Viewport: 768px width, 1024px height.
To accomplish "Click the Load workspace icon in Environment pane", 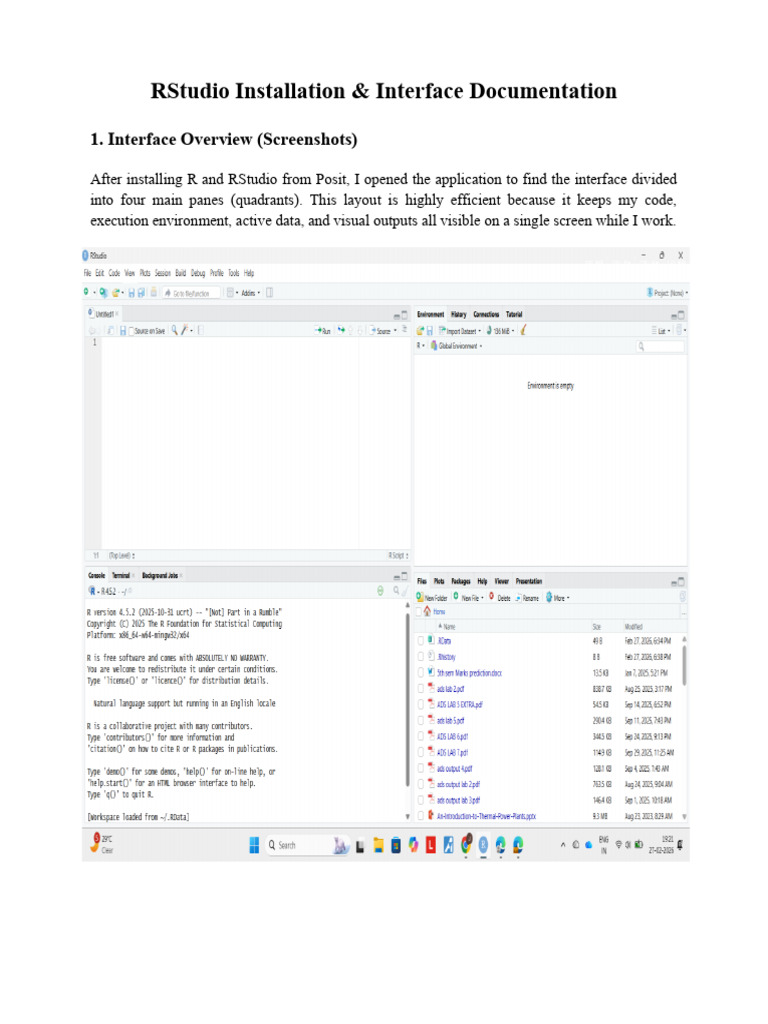I will tap(421, 331).
